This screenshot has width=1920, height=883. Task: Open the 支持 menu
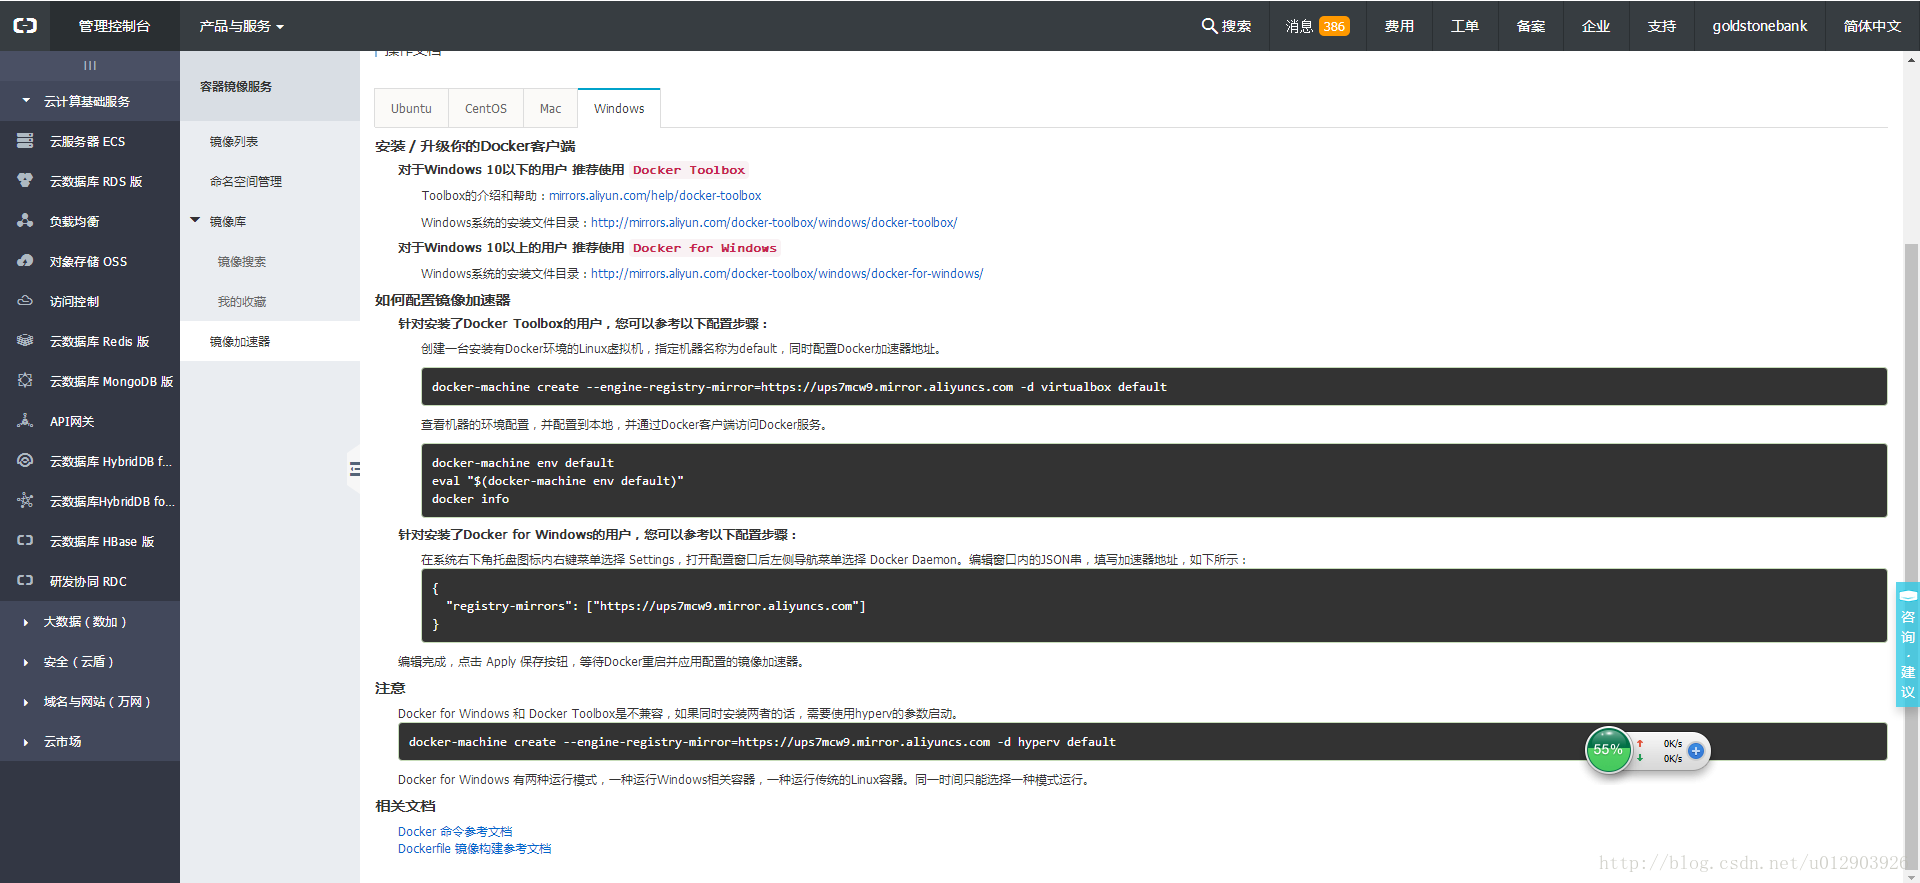pos(1662,26)
